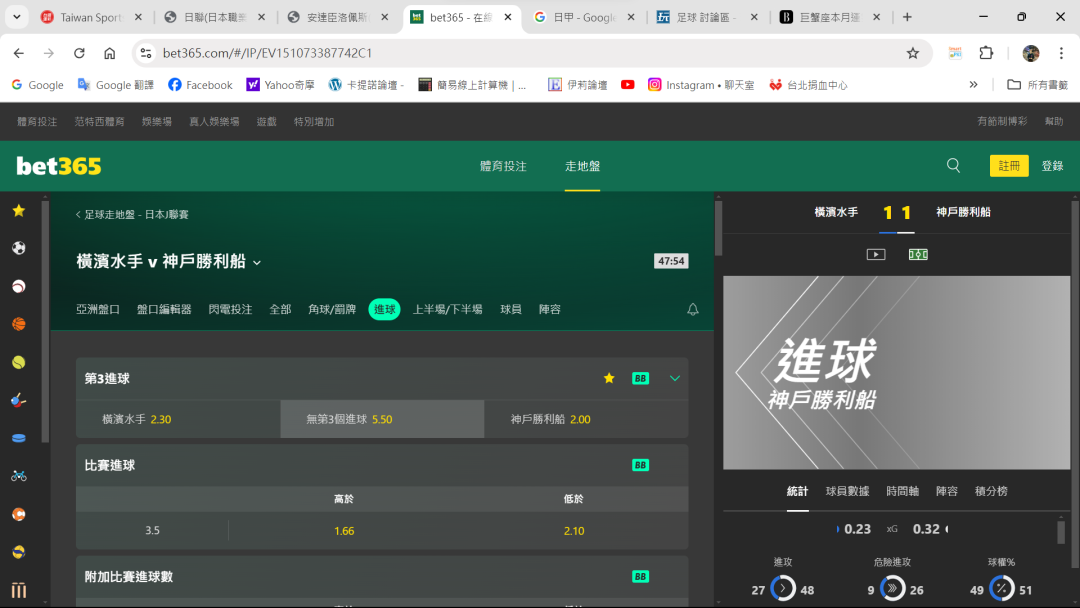1080x608 pixels.
Task: Go to browser home page
Action: click(110, 53)
